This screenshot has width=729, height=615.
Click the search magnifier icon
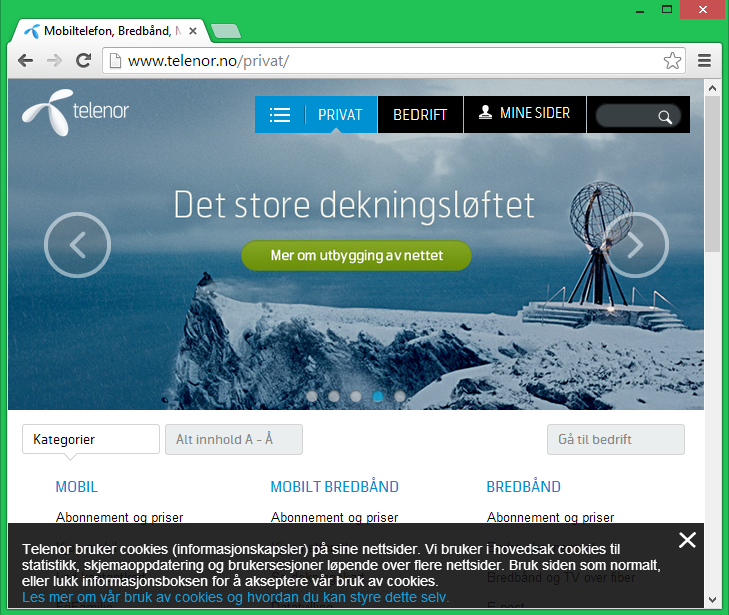click(665, 117)
